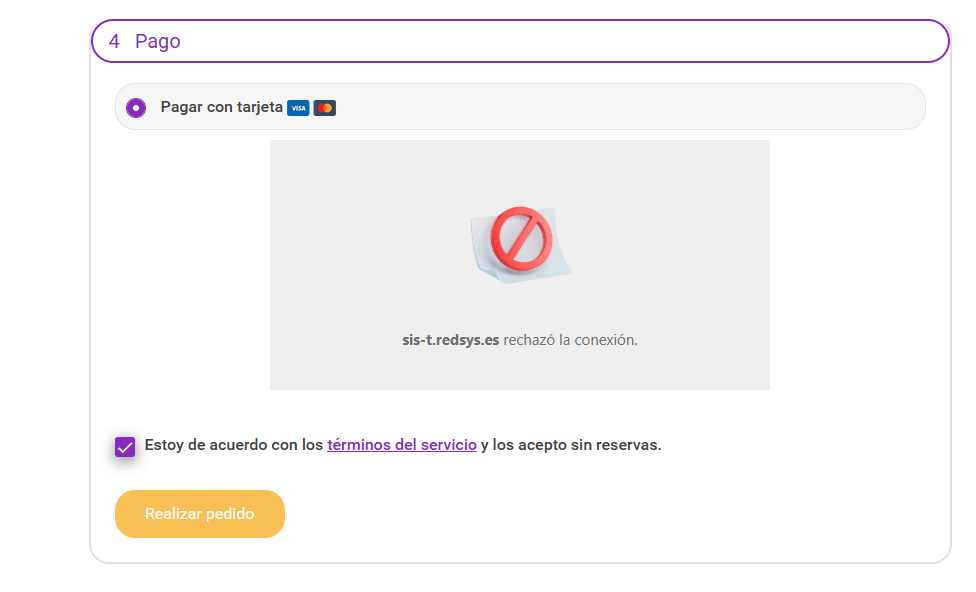The height and width of the screenshot is (592, 976).
Task: Click the 'y los acepto sin reservas' text
Action: 571,445
